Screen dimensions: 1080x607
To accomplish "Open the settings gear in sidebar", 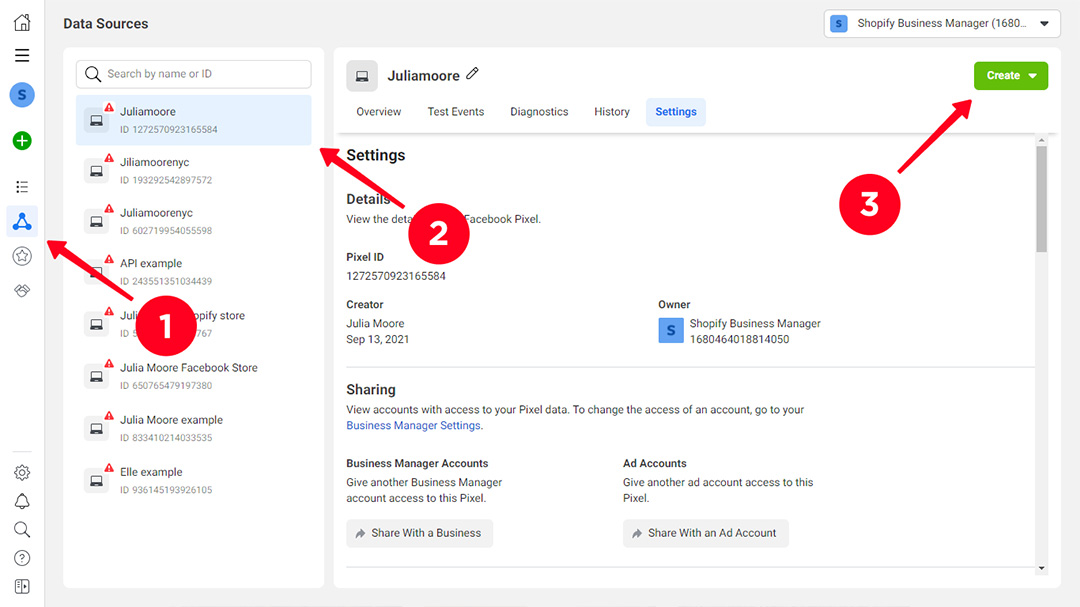I will pos(22,473).
